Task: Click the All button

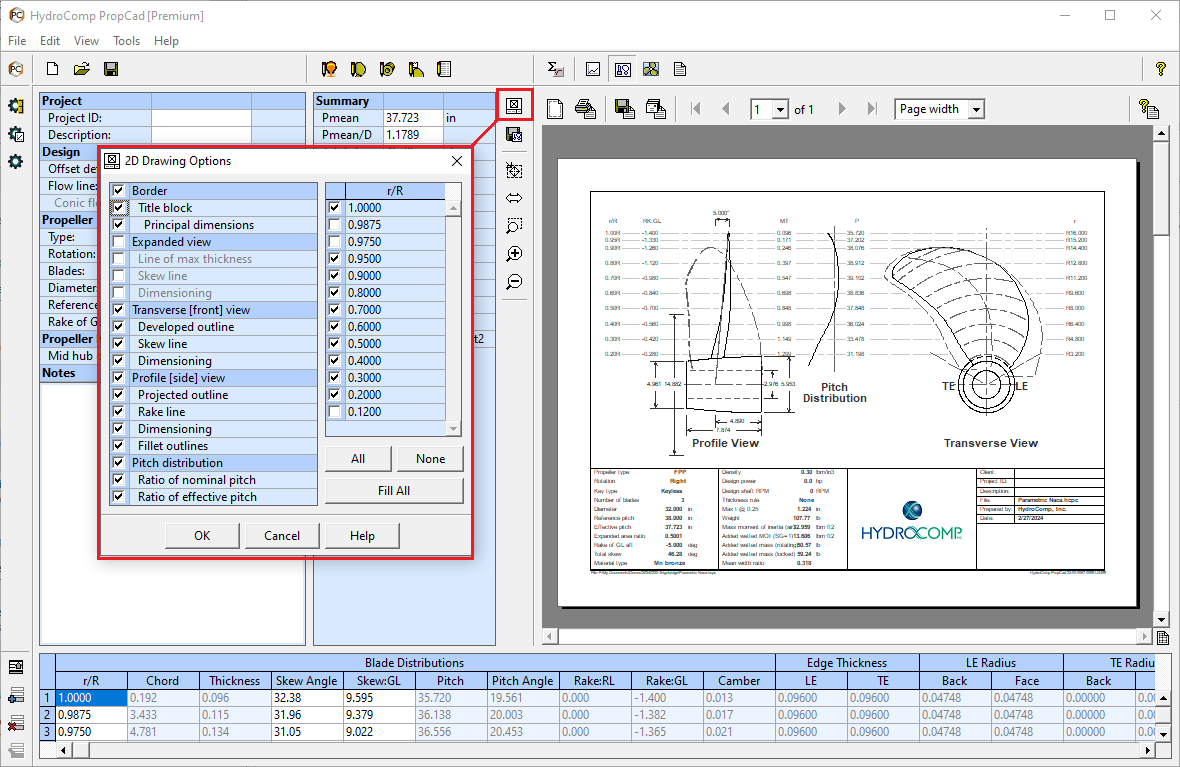Action: [358, 459]
